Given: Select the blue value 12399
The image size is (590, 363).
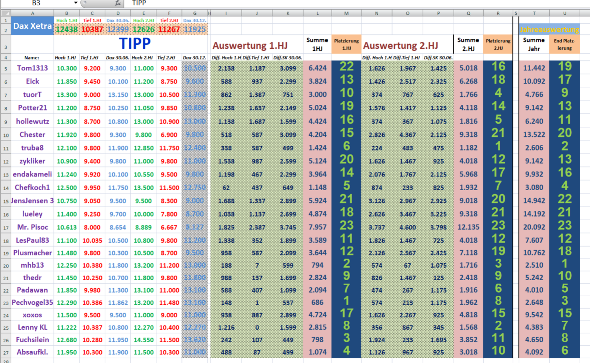Looking at the screenshot, I should click(118, 29).
